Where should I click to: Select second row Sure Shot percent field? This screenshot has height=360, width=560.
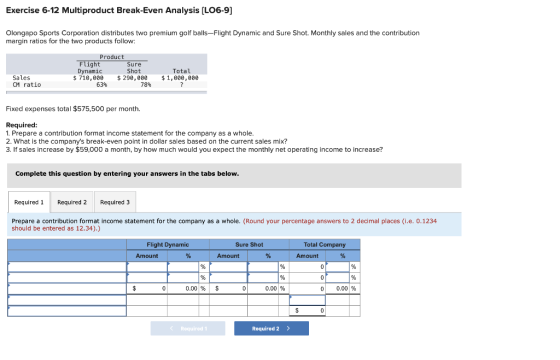263,278
